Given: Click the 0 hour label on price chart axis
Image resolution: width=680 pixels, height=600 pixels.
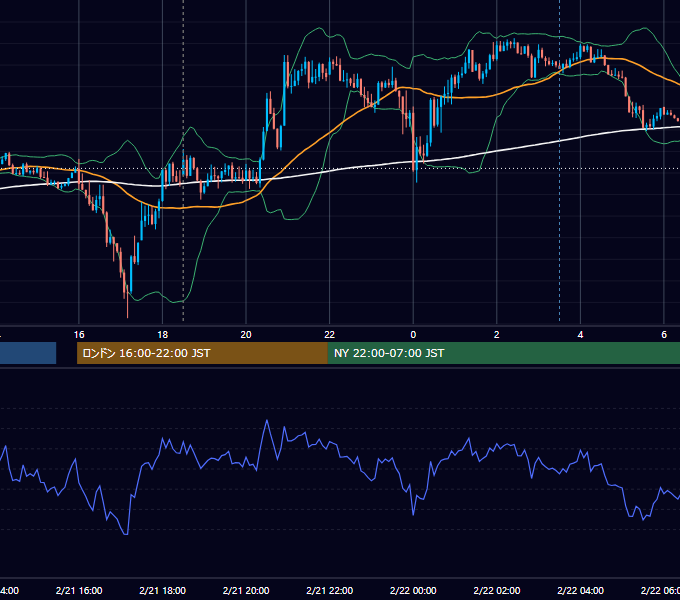Looking at the screenshot, I should point(413,335).
